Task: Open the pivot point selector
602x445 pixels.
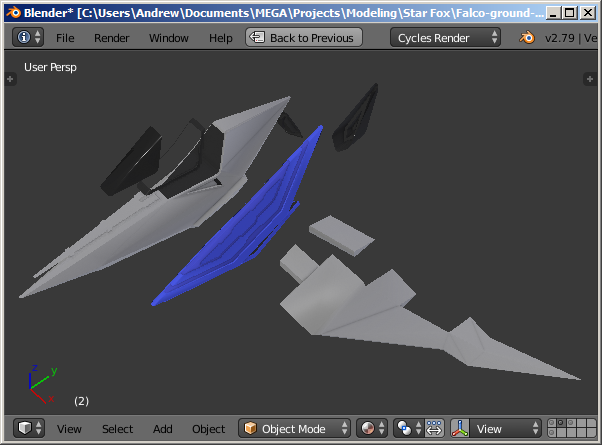Action: click(x=408, y=428)
